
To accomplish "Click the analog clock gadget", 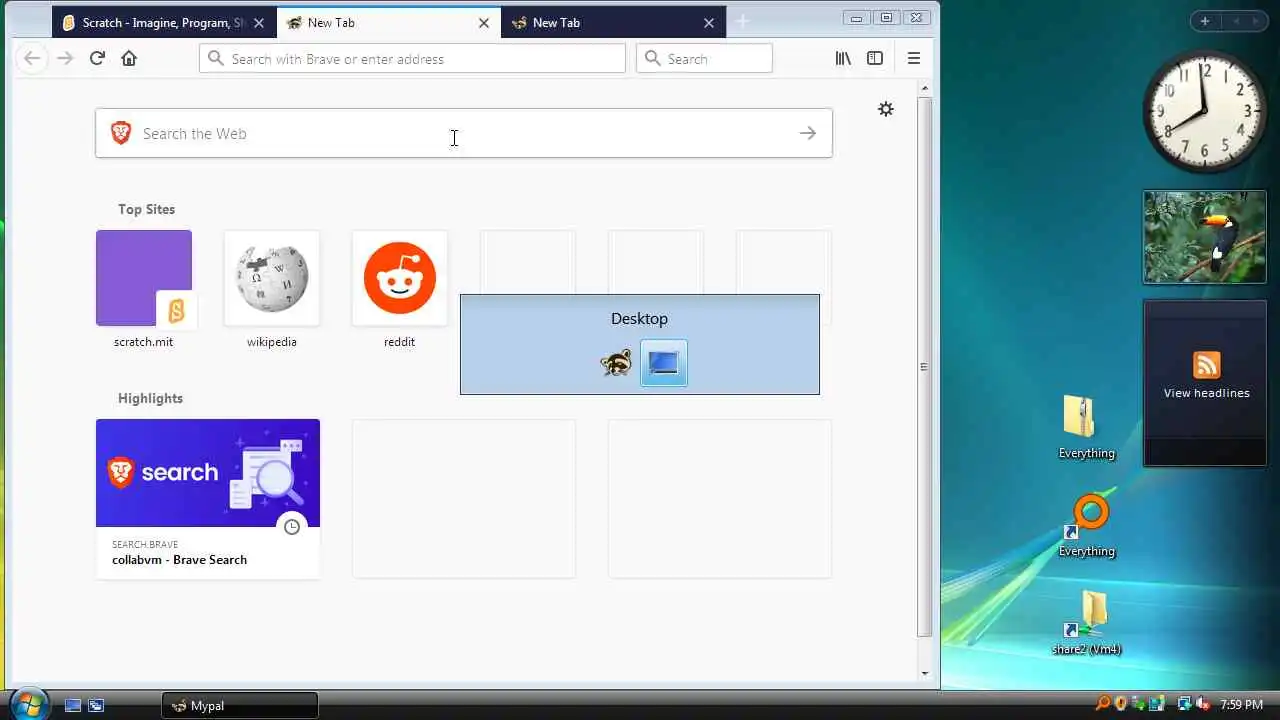I will (x=1205, y=110).
